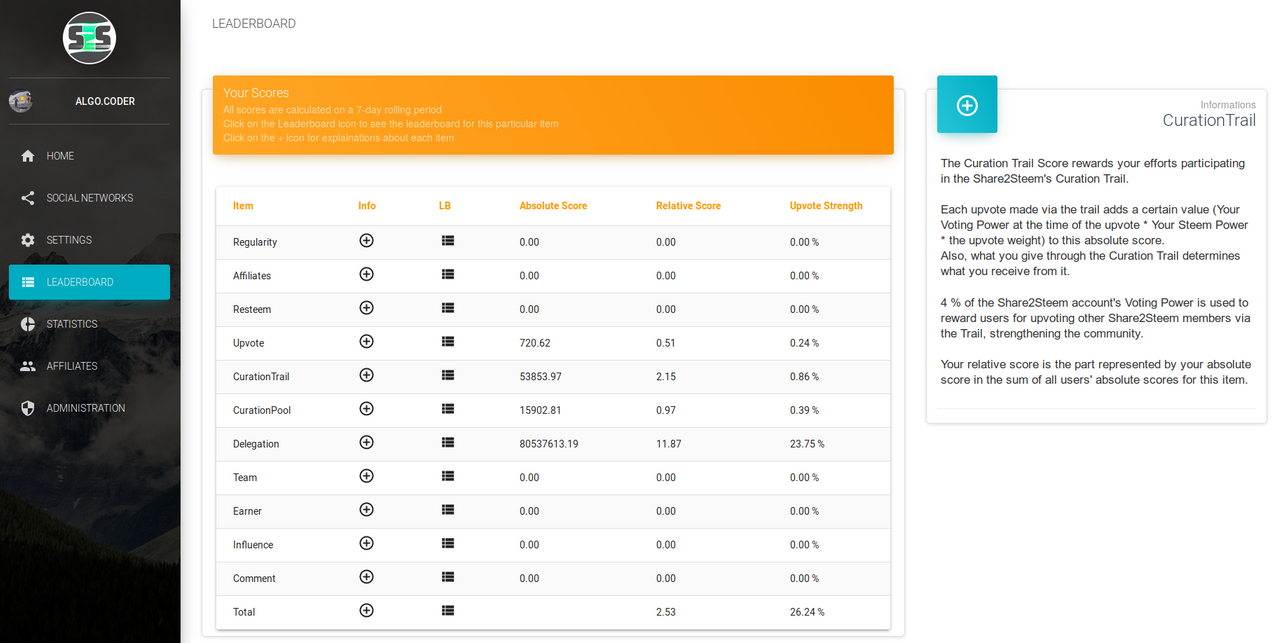View the leaderboard list icon for CurationTrail row
This screenshot has height=643, width=1280.
(448, 375)
